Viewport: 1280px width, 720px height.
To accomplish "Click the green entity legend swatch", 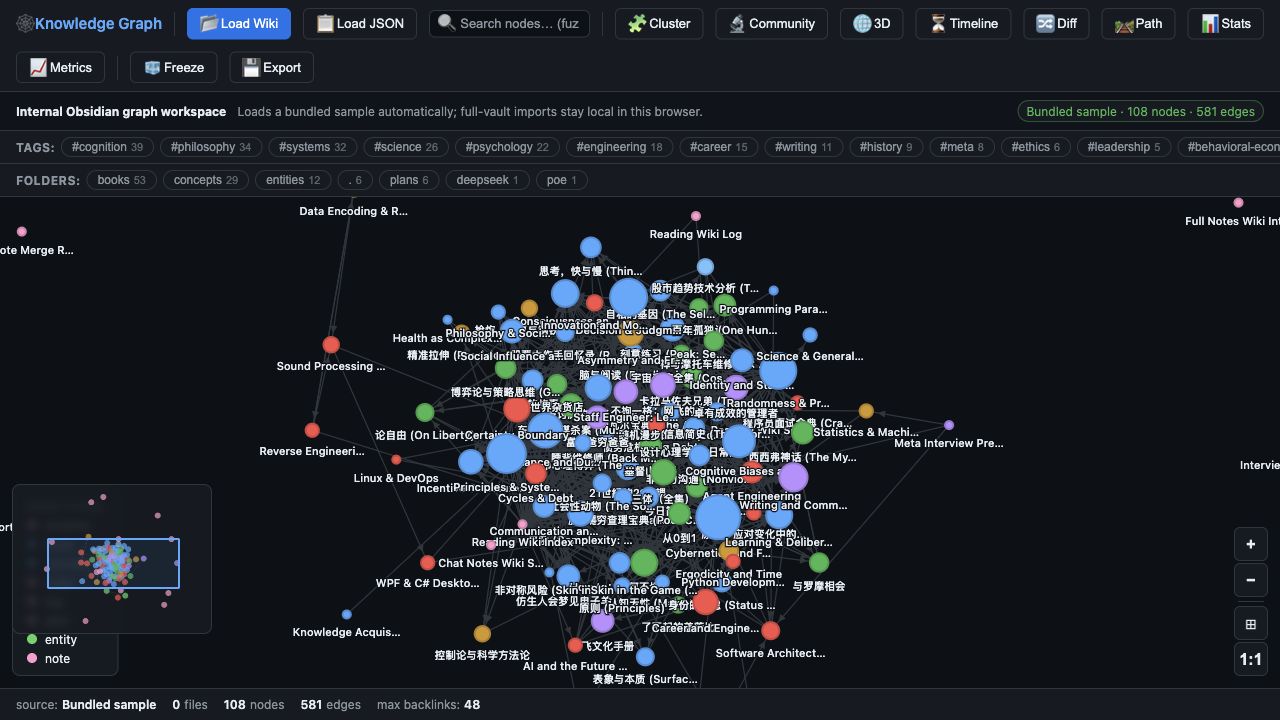I will coord(32,639).
